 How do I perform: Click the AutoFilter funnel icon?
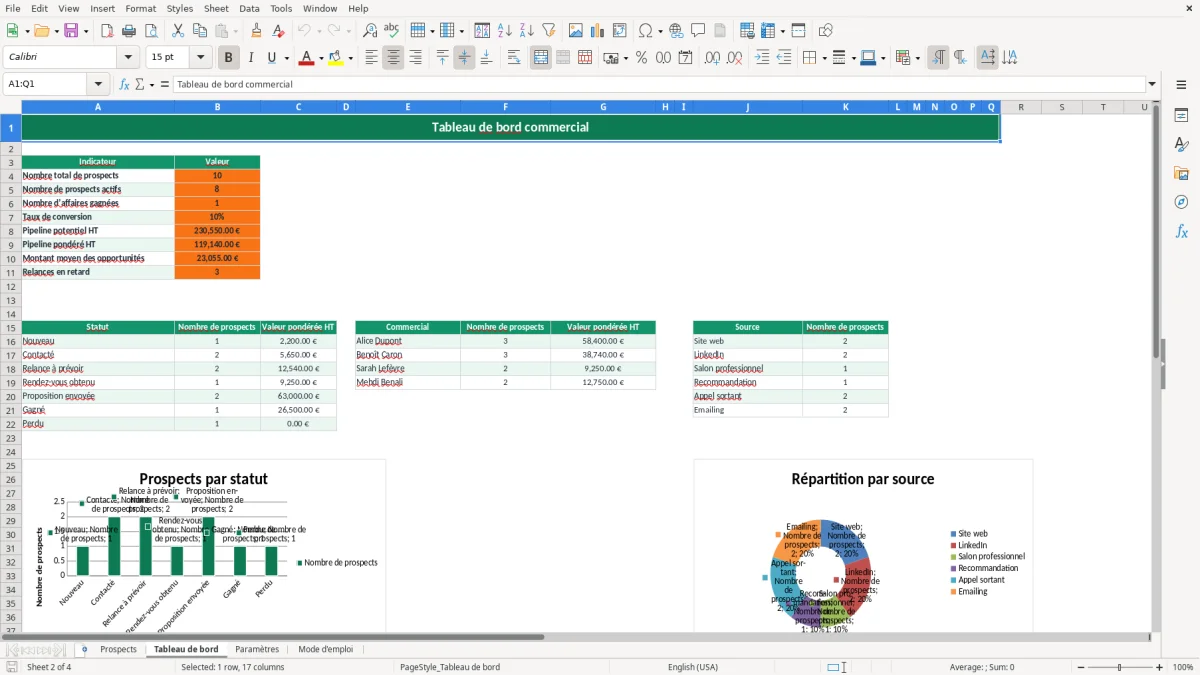(x=548, y=31)
